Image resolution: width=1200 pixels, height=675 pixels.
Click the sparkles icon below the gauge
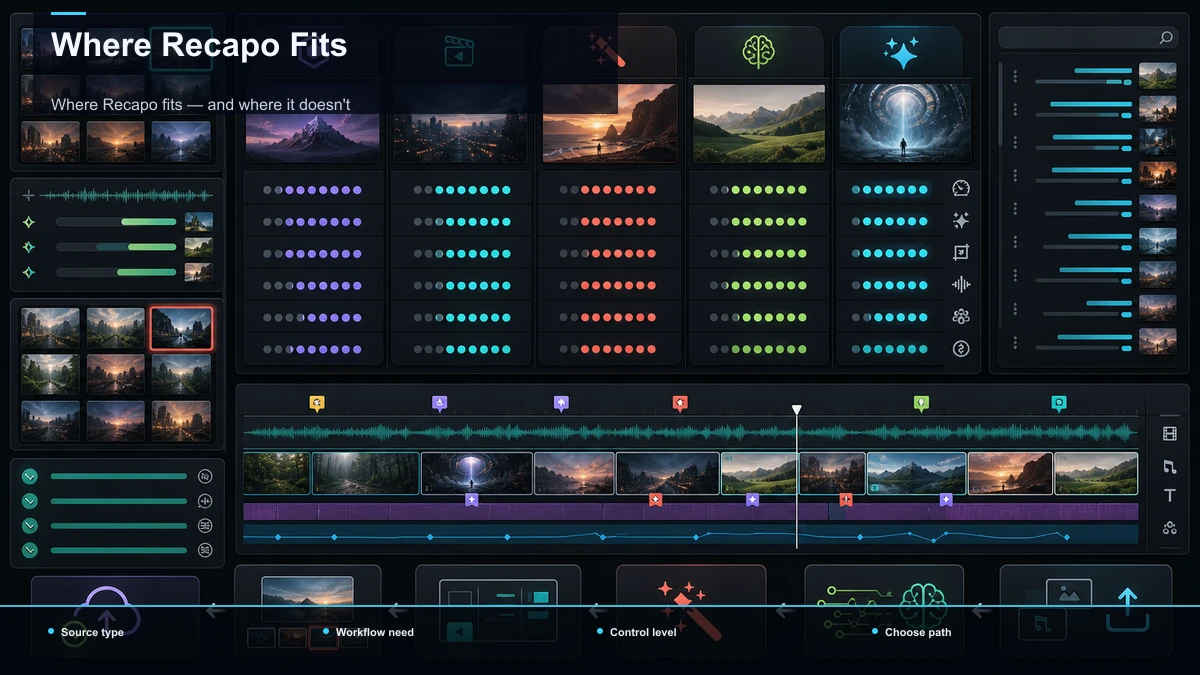[x=962, y=220]
